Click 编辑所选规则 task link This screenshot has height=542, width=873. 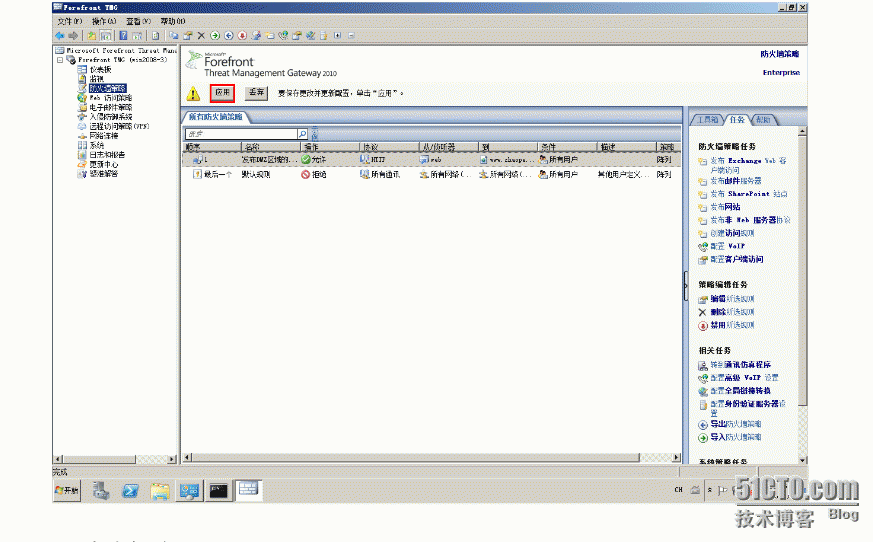tap(732, 299)
